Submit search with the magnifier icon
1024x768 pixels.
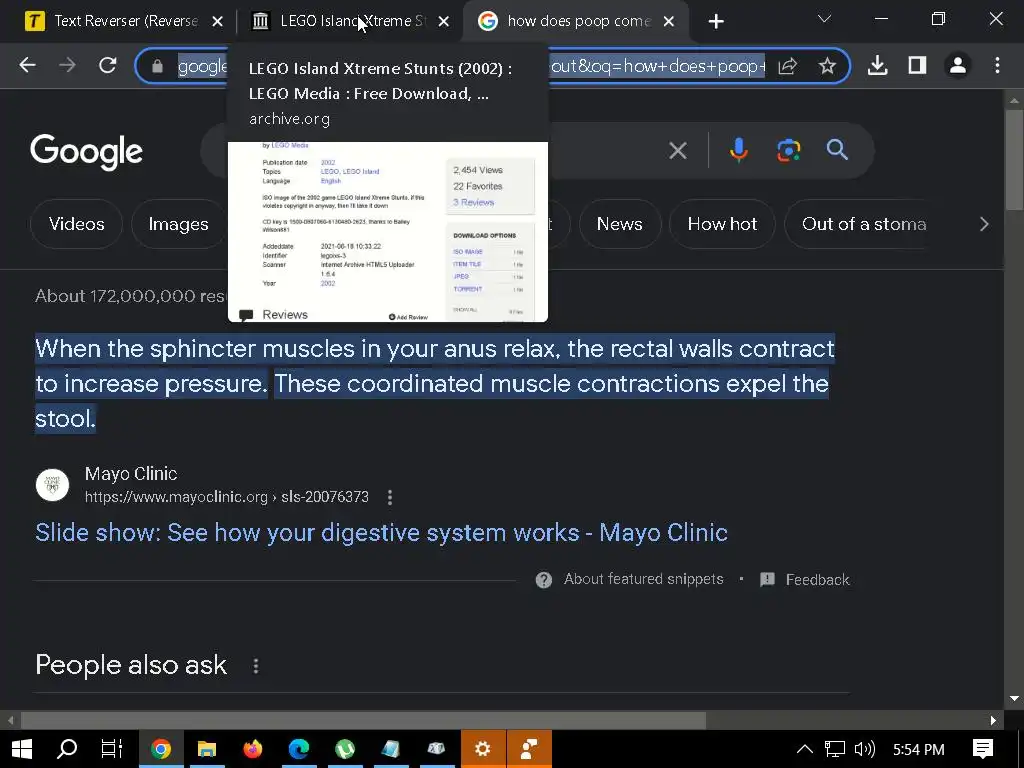837,150
